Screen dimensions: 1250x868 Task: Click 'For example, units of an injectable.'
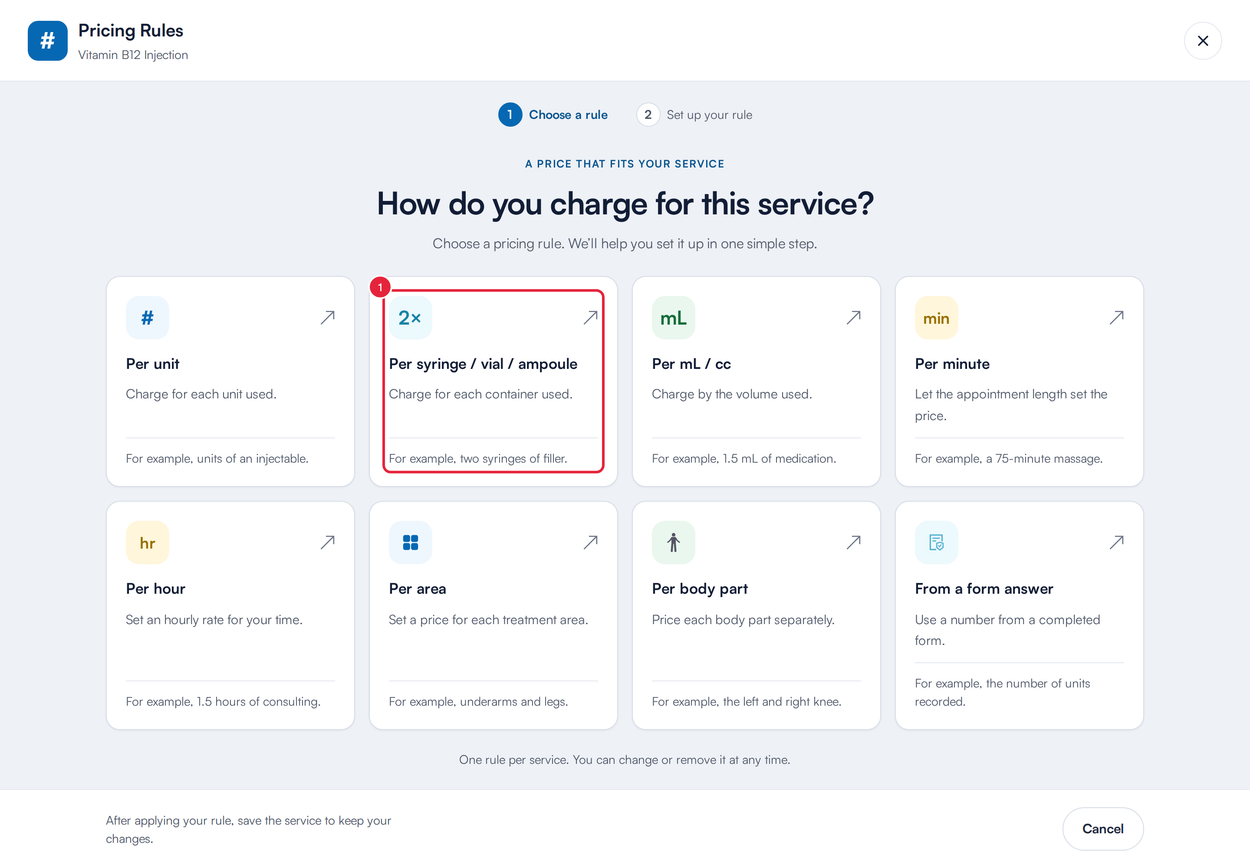click(217, 459)
